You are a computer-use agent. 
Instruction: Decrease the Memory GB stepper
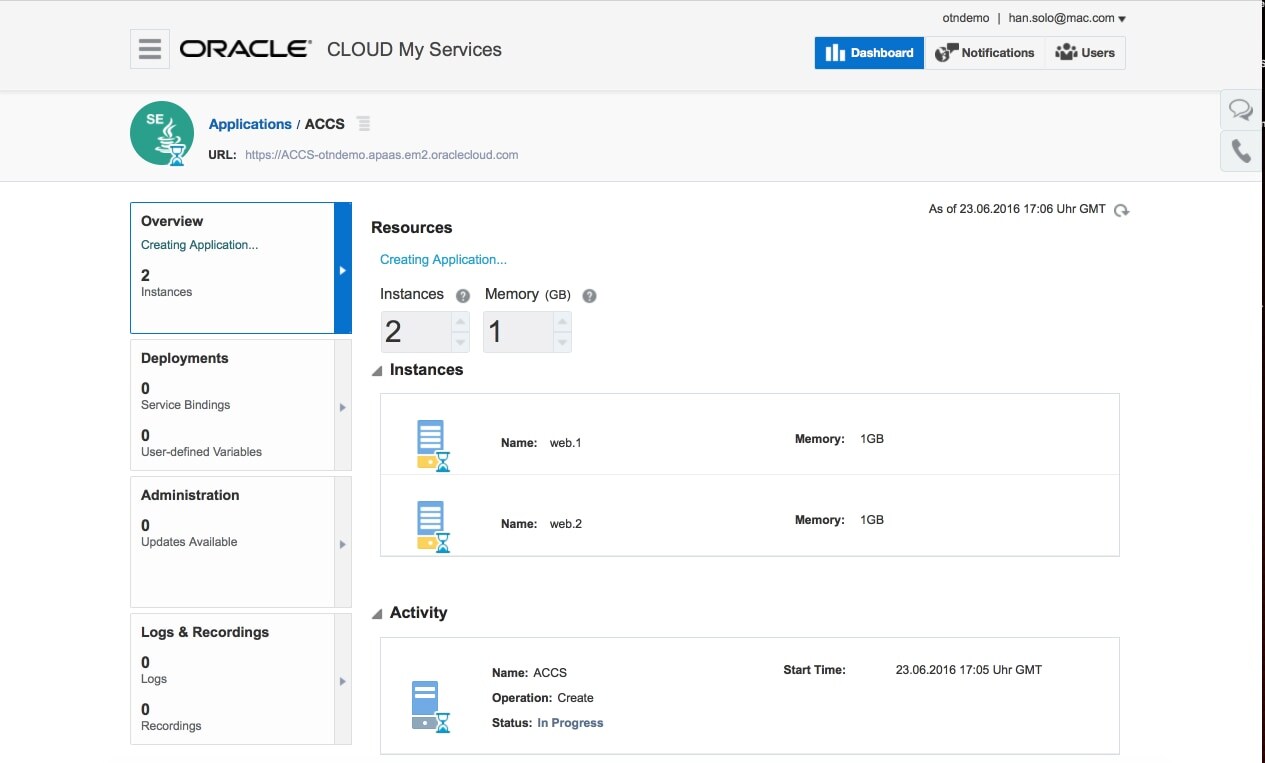click(x=562, y=342)
